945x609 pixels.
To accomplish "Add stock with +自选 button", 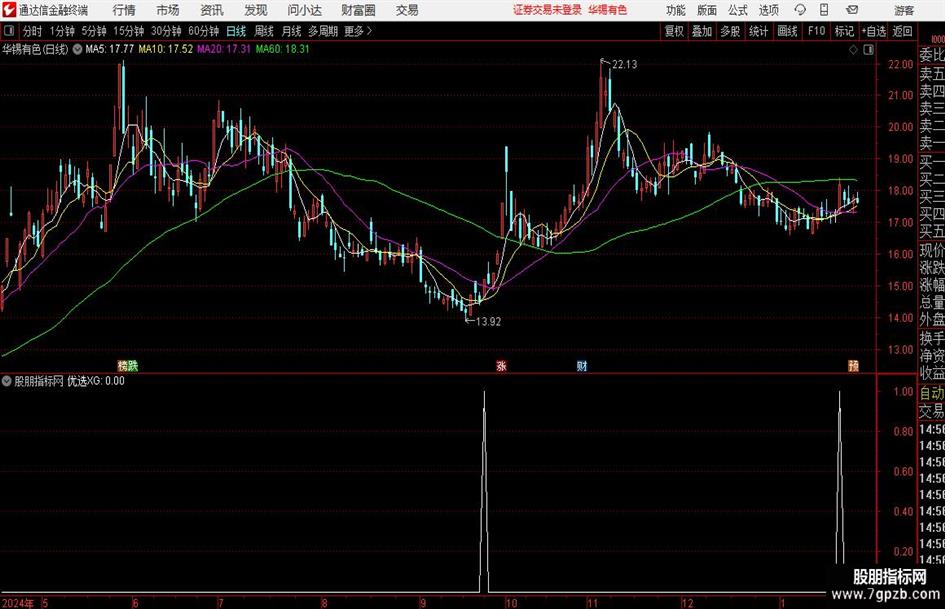I will click(873, 31).
